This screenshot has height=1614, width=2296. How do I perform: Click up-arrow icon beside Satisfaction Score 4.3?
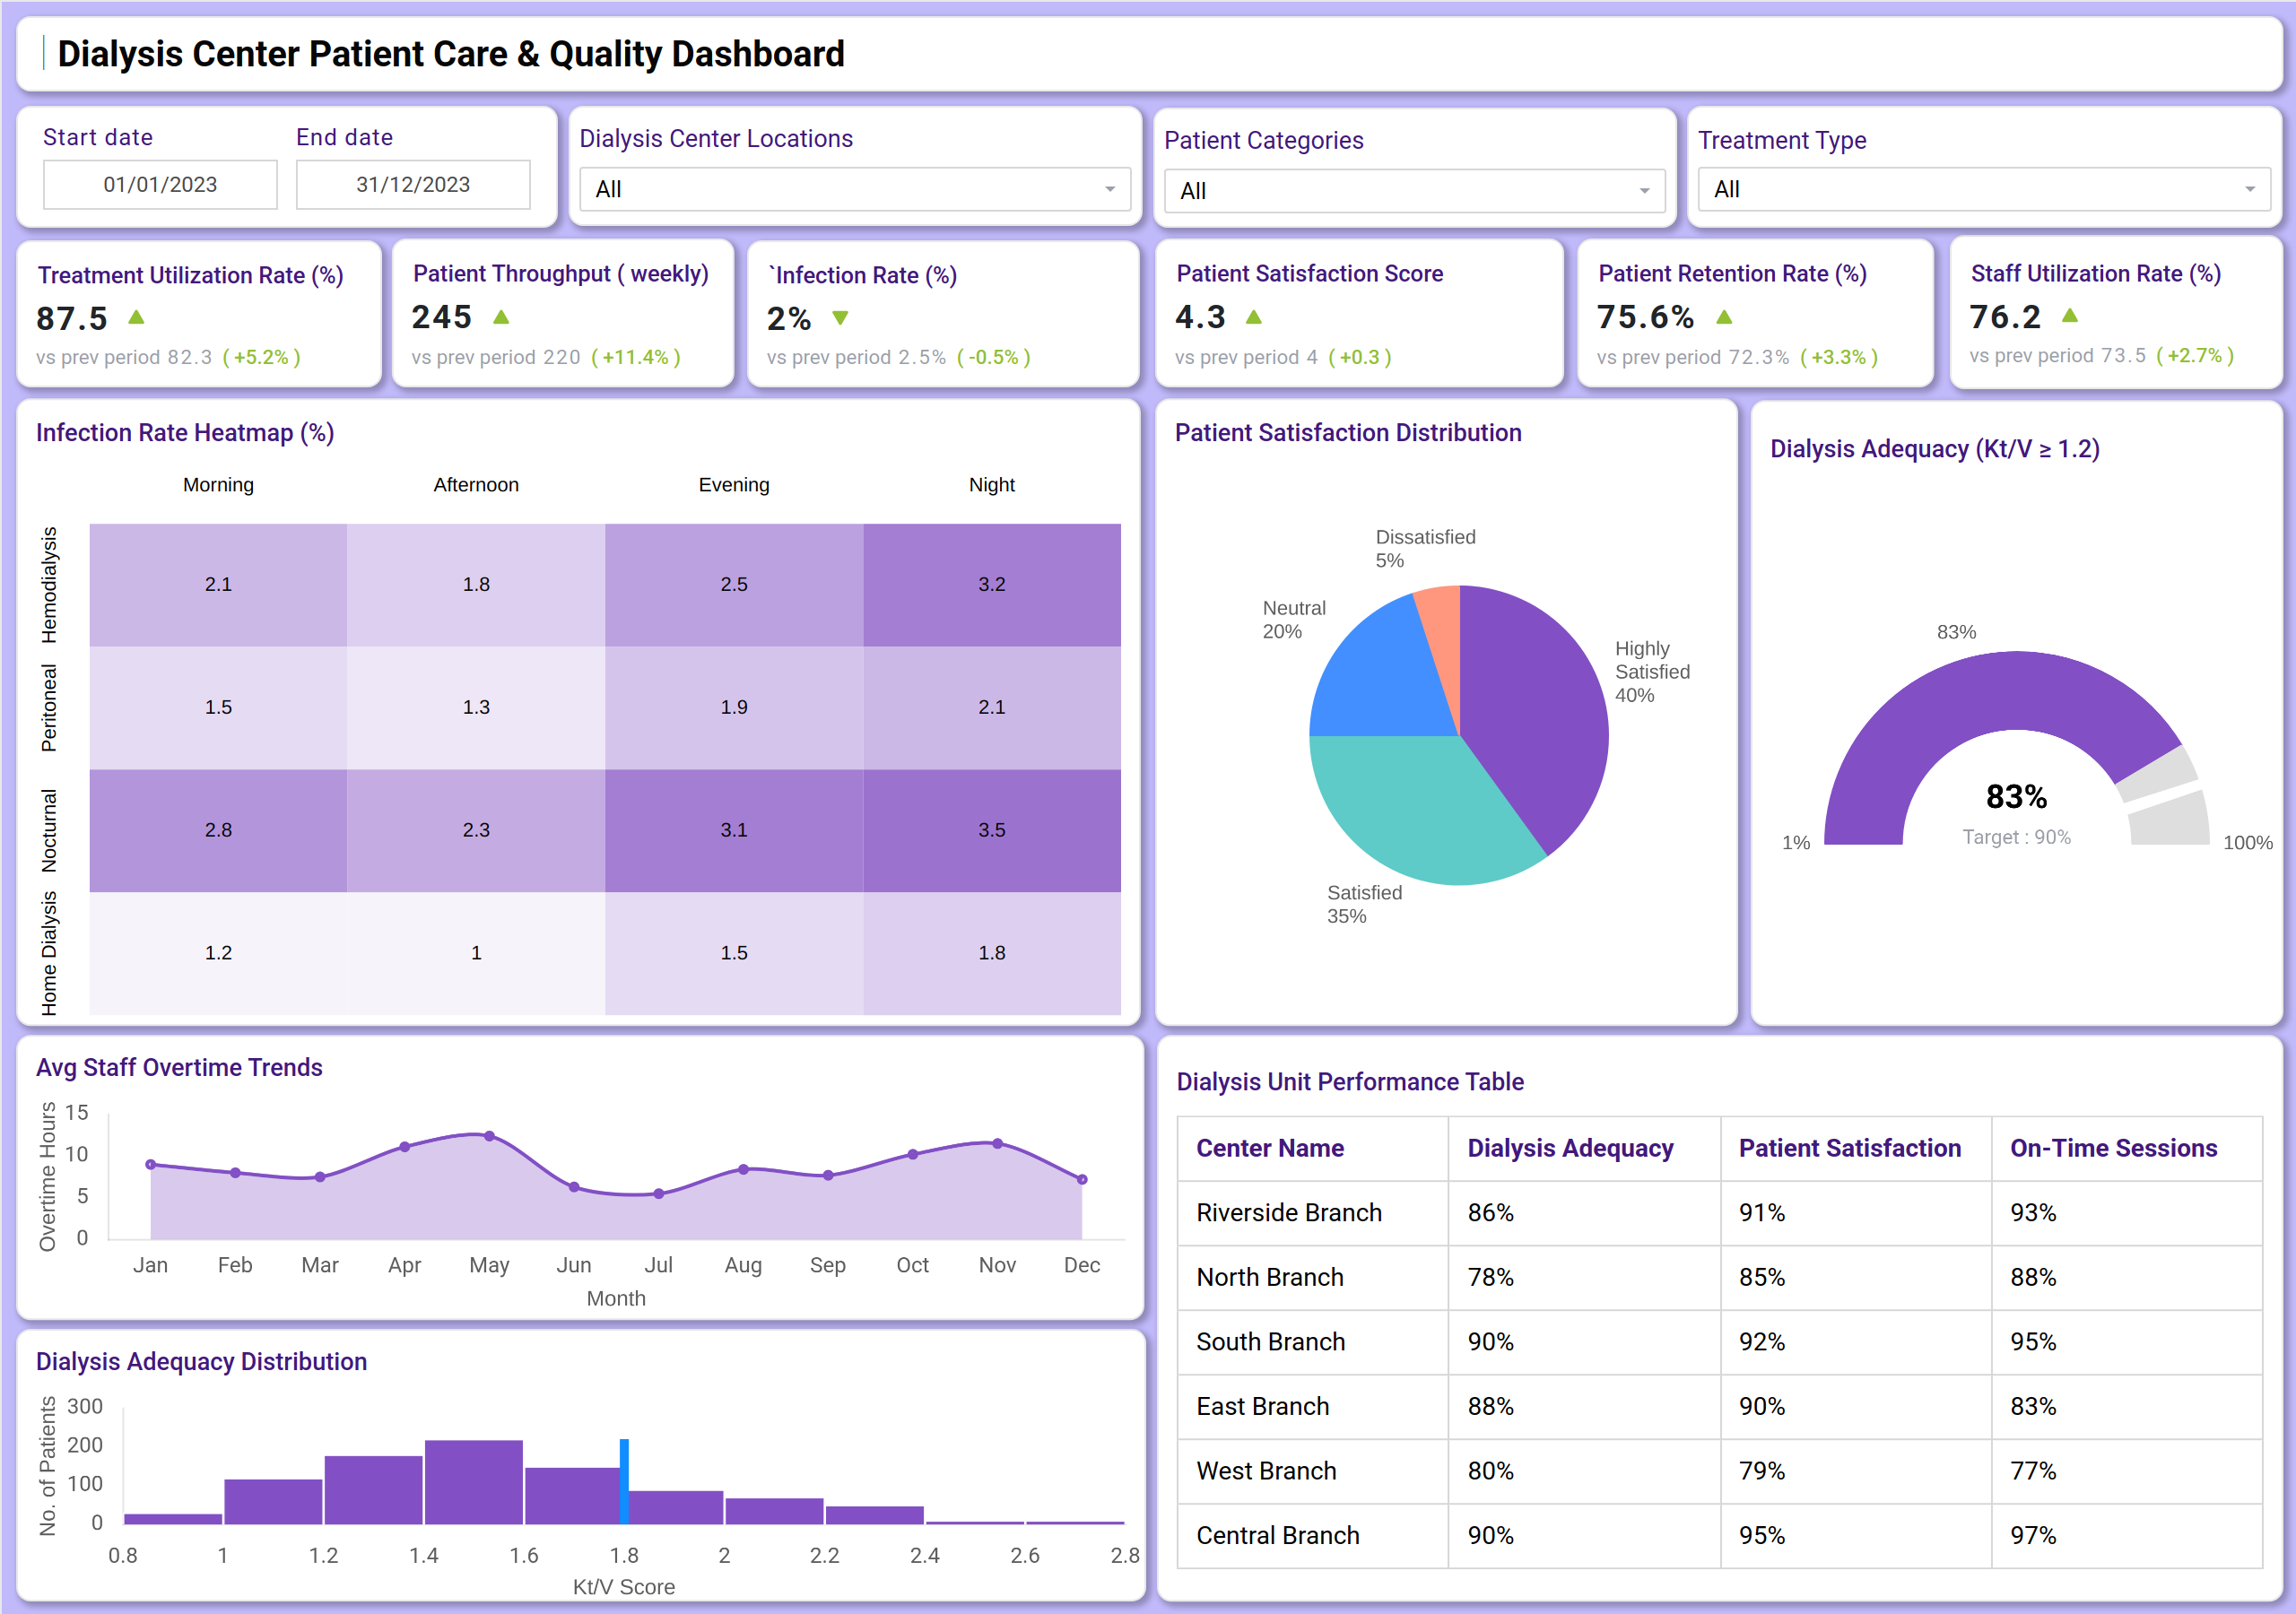[1254, 317]
